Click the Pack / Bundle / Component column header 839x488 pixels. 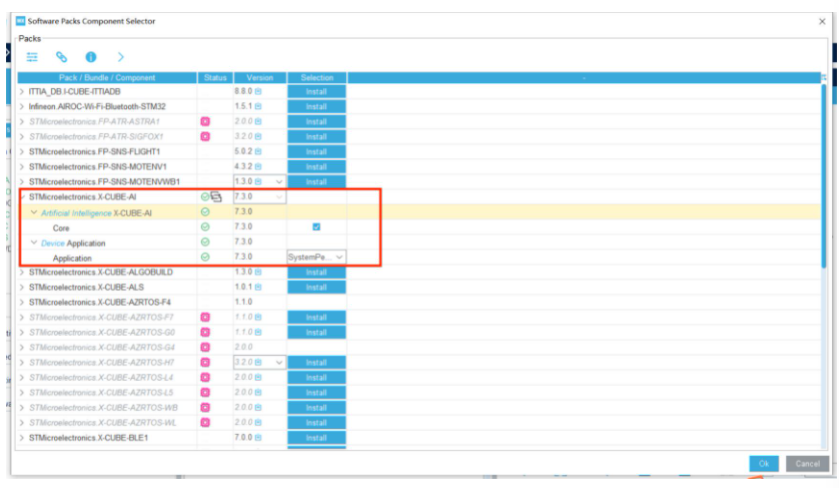click(x=107, y=78)
